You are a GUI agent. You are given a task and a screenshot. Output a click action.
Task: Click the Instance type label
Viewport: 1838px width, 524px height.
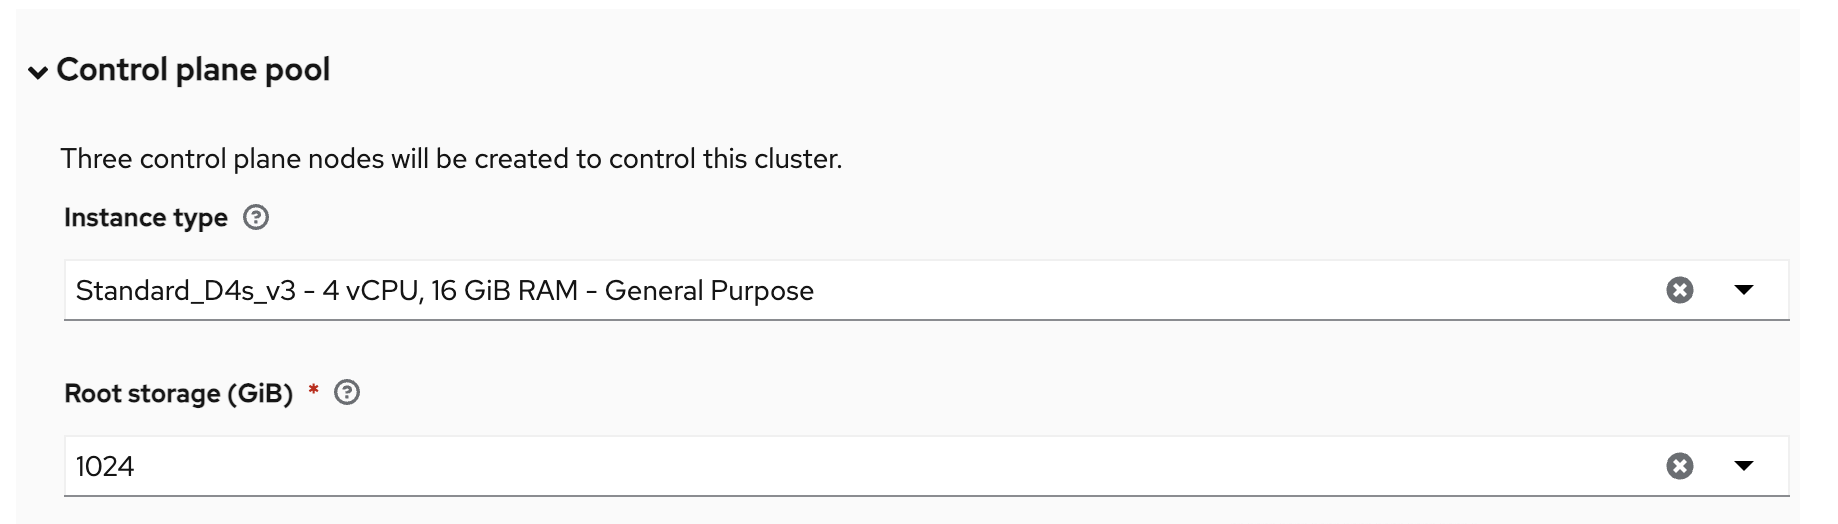click(x=146, y=218)
